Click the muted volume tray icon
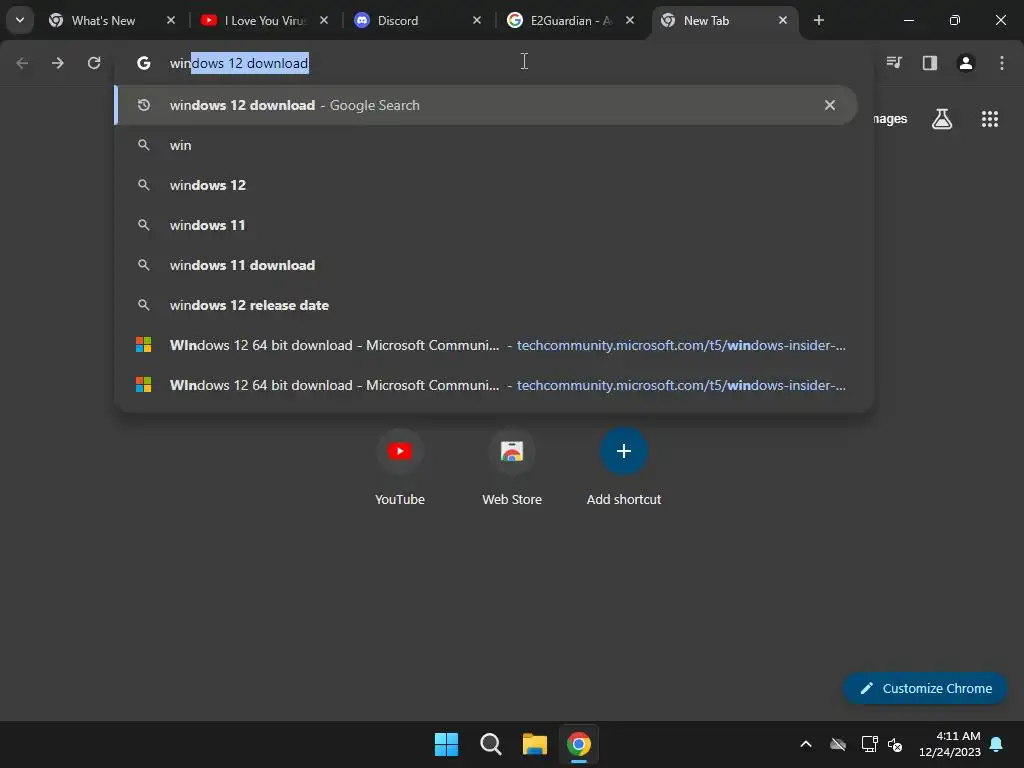 tap(895, 744)
